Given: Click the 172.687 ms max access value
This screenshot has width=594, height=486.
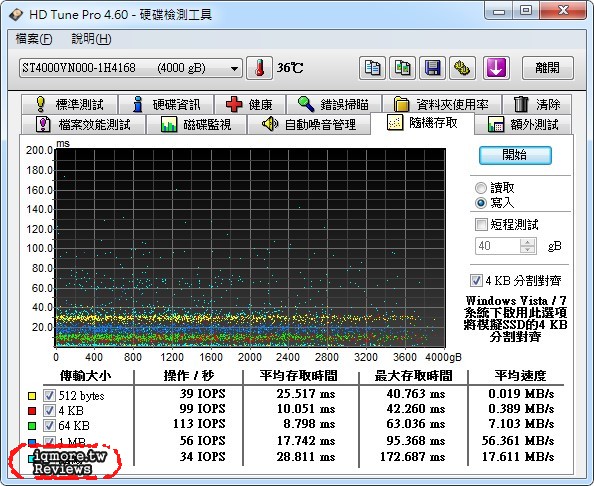Looking at the screenshot, I should point(413,457).
